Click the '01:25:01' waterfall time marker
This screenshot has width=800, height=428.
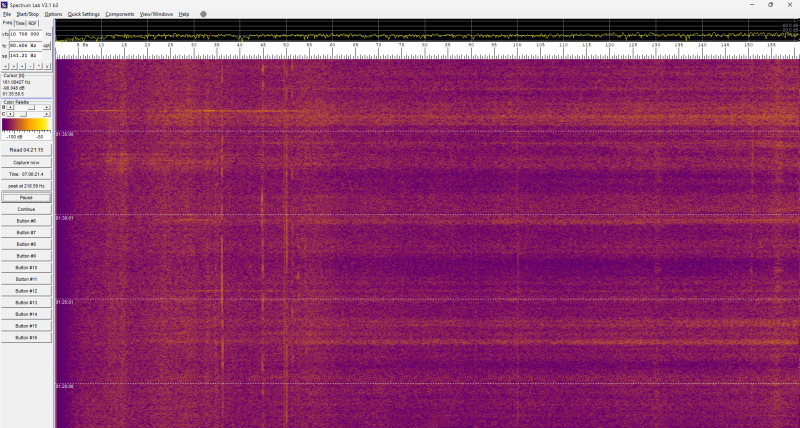tap(65, 303)
